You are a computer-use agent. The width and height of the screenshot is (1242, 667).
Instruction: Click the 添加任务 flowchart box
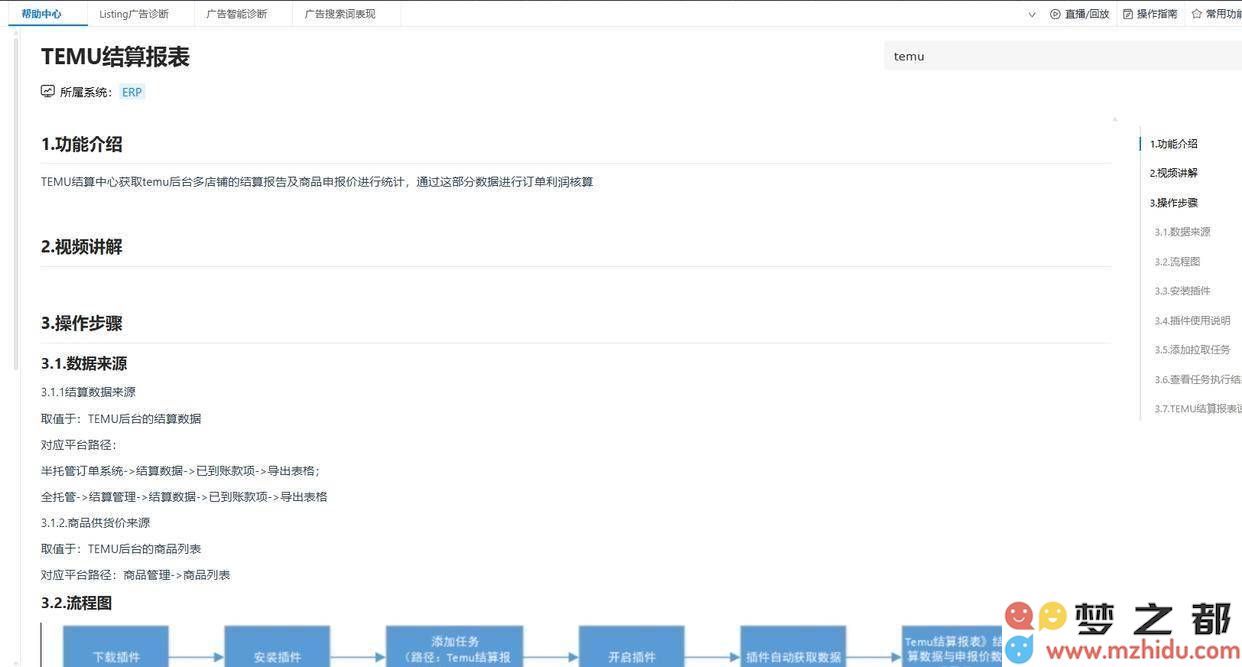pos(455,646)
